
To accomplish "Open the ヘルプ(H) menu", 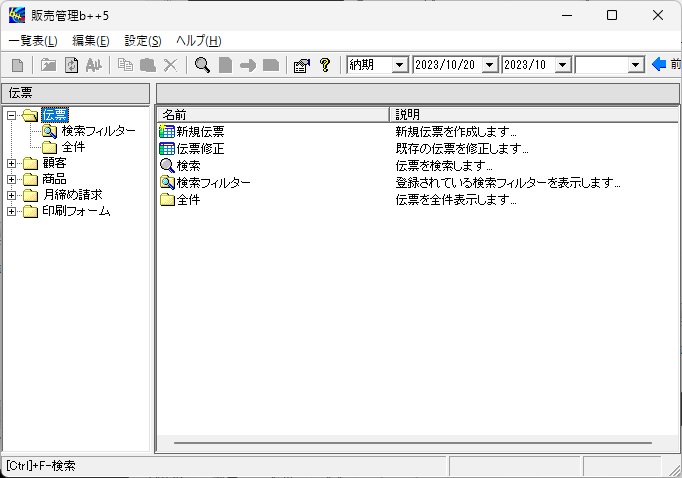I will coord(198,41).
